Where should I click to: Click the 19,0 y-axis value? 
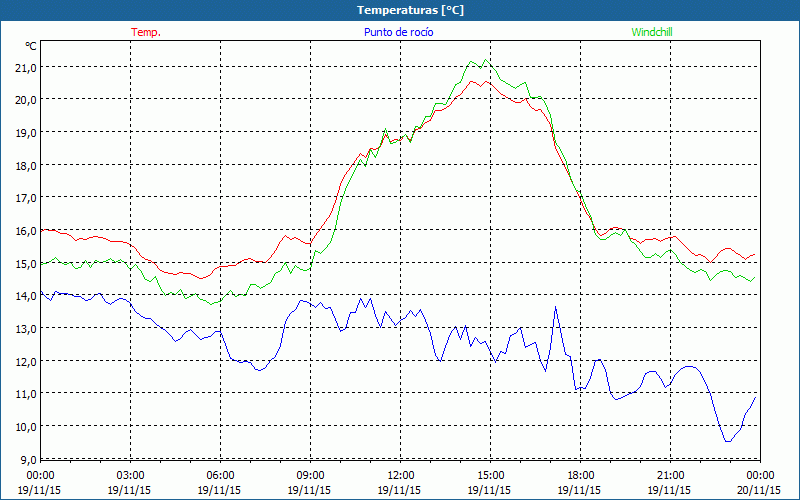26,133
